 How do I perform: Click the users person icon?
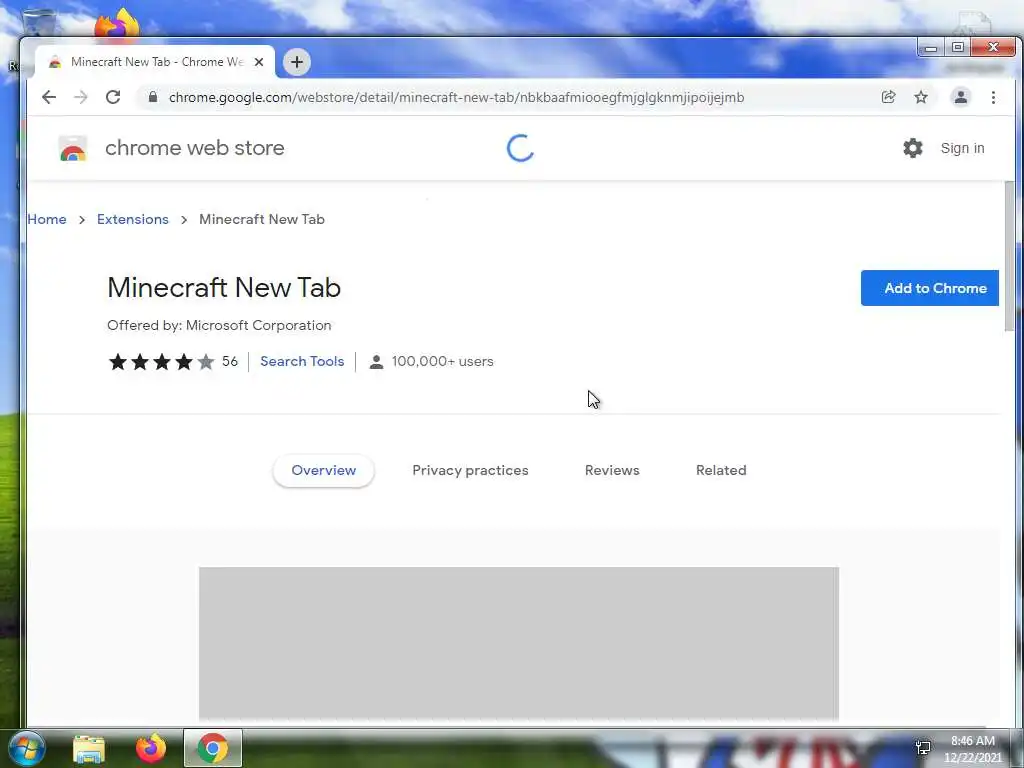(376, 362)
